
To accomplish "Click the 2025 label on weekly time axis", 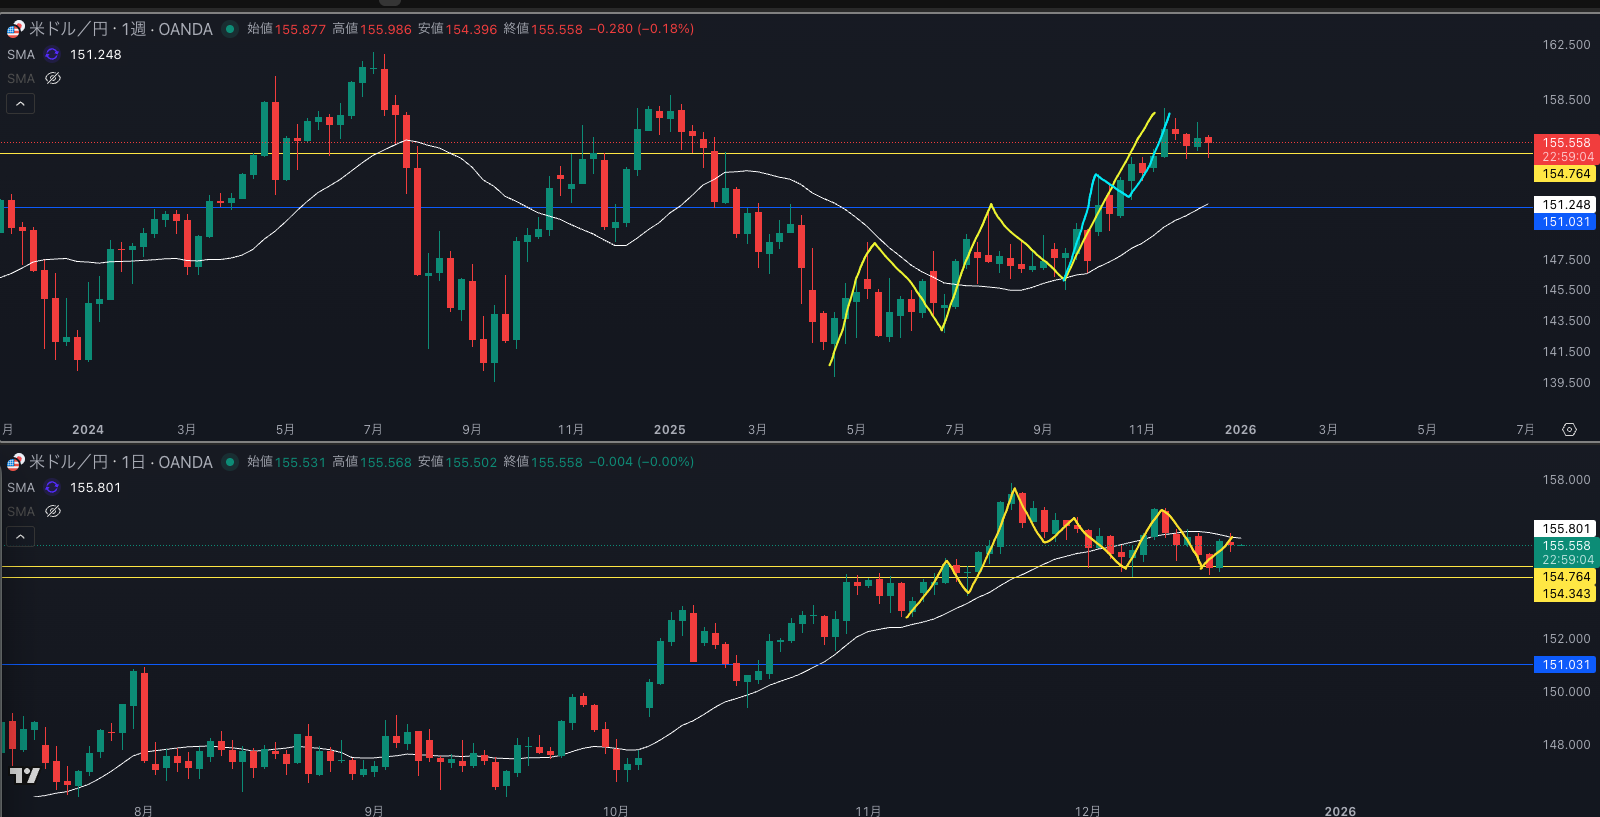I will click(x=669, y=430).
